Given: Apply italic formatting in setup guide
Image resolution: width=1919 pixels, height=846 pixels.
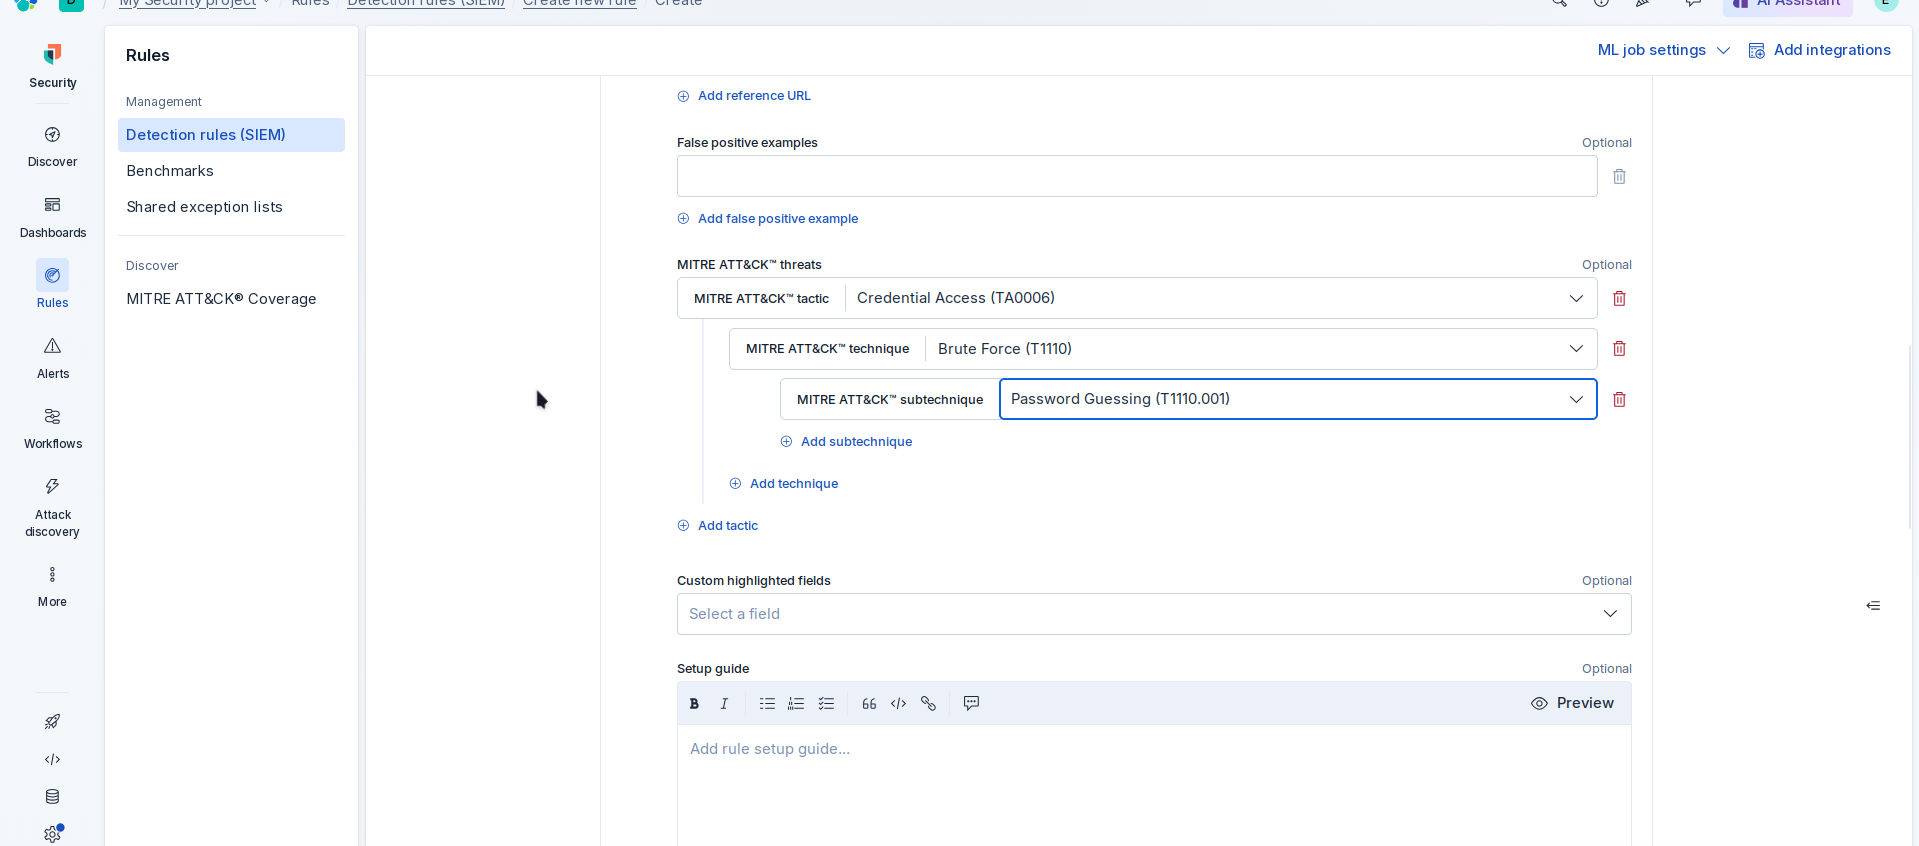Looking at the screenshot, I should pos(724,704).
